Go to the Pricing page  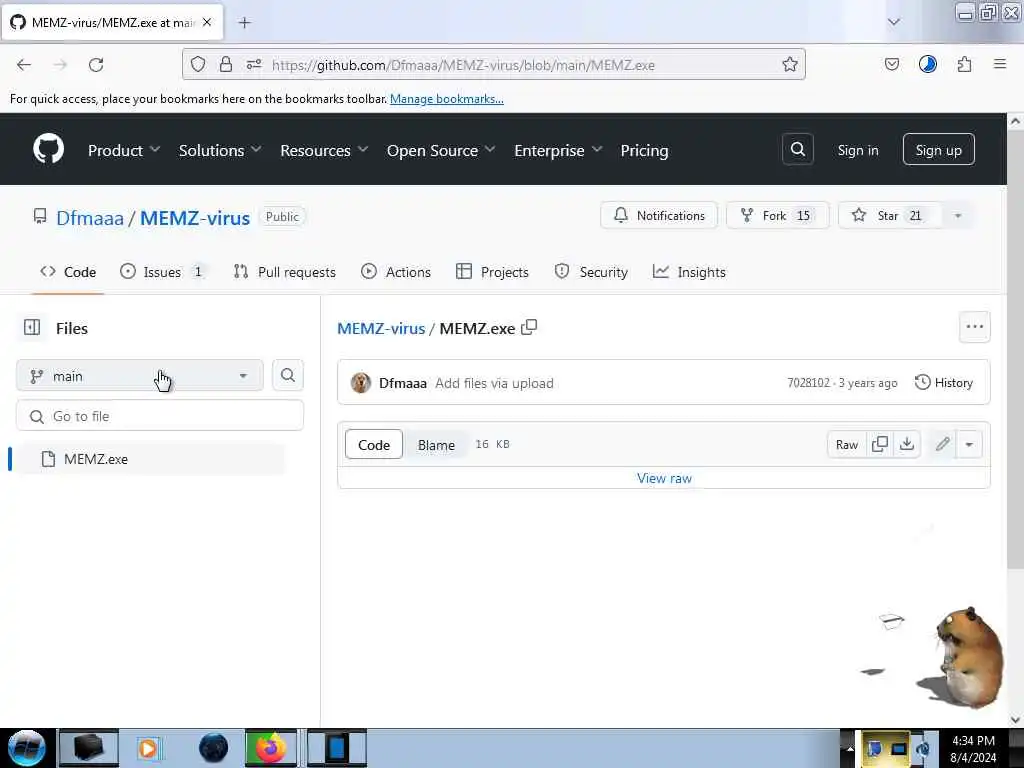[x=644, y=150]
